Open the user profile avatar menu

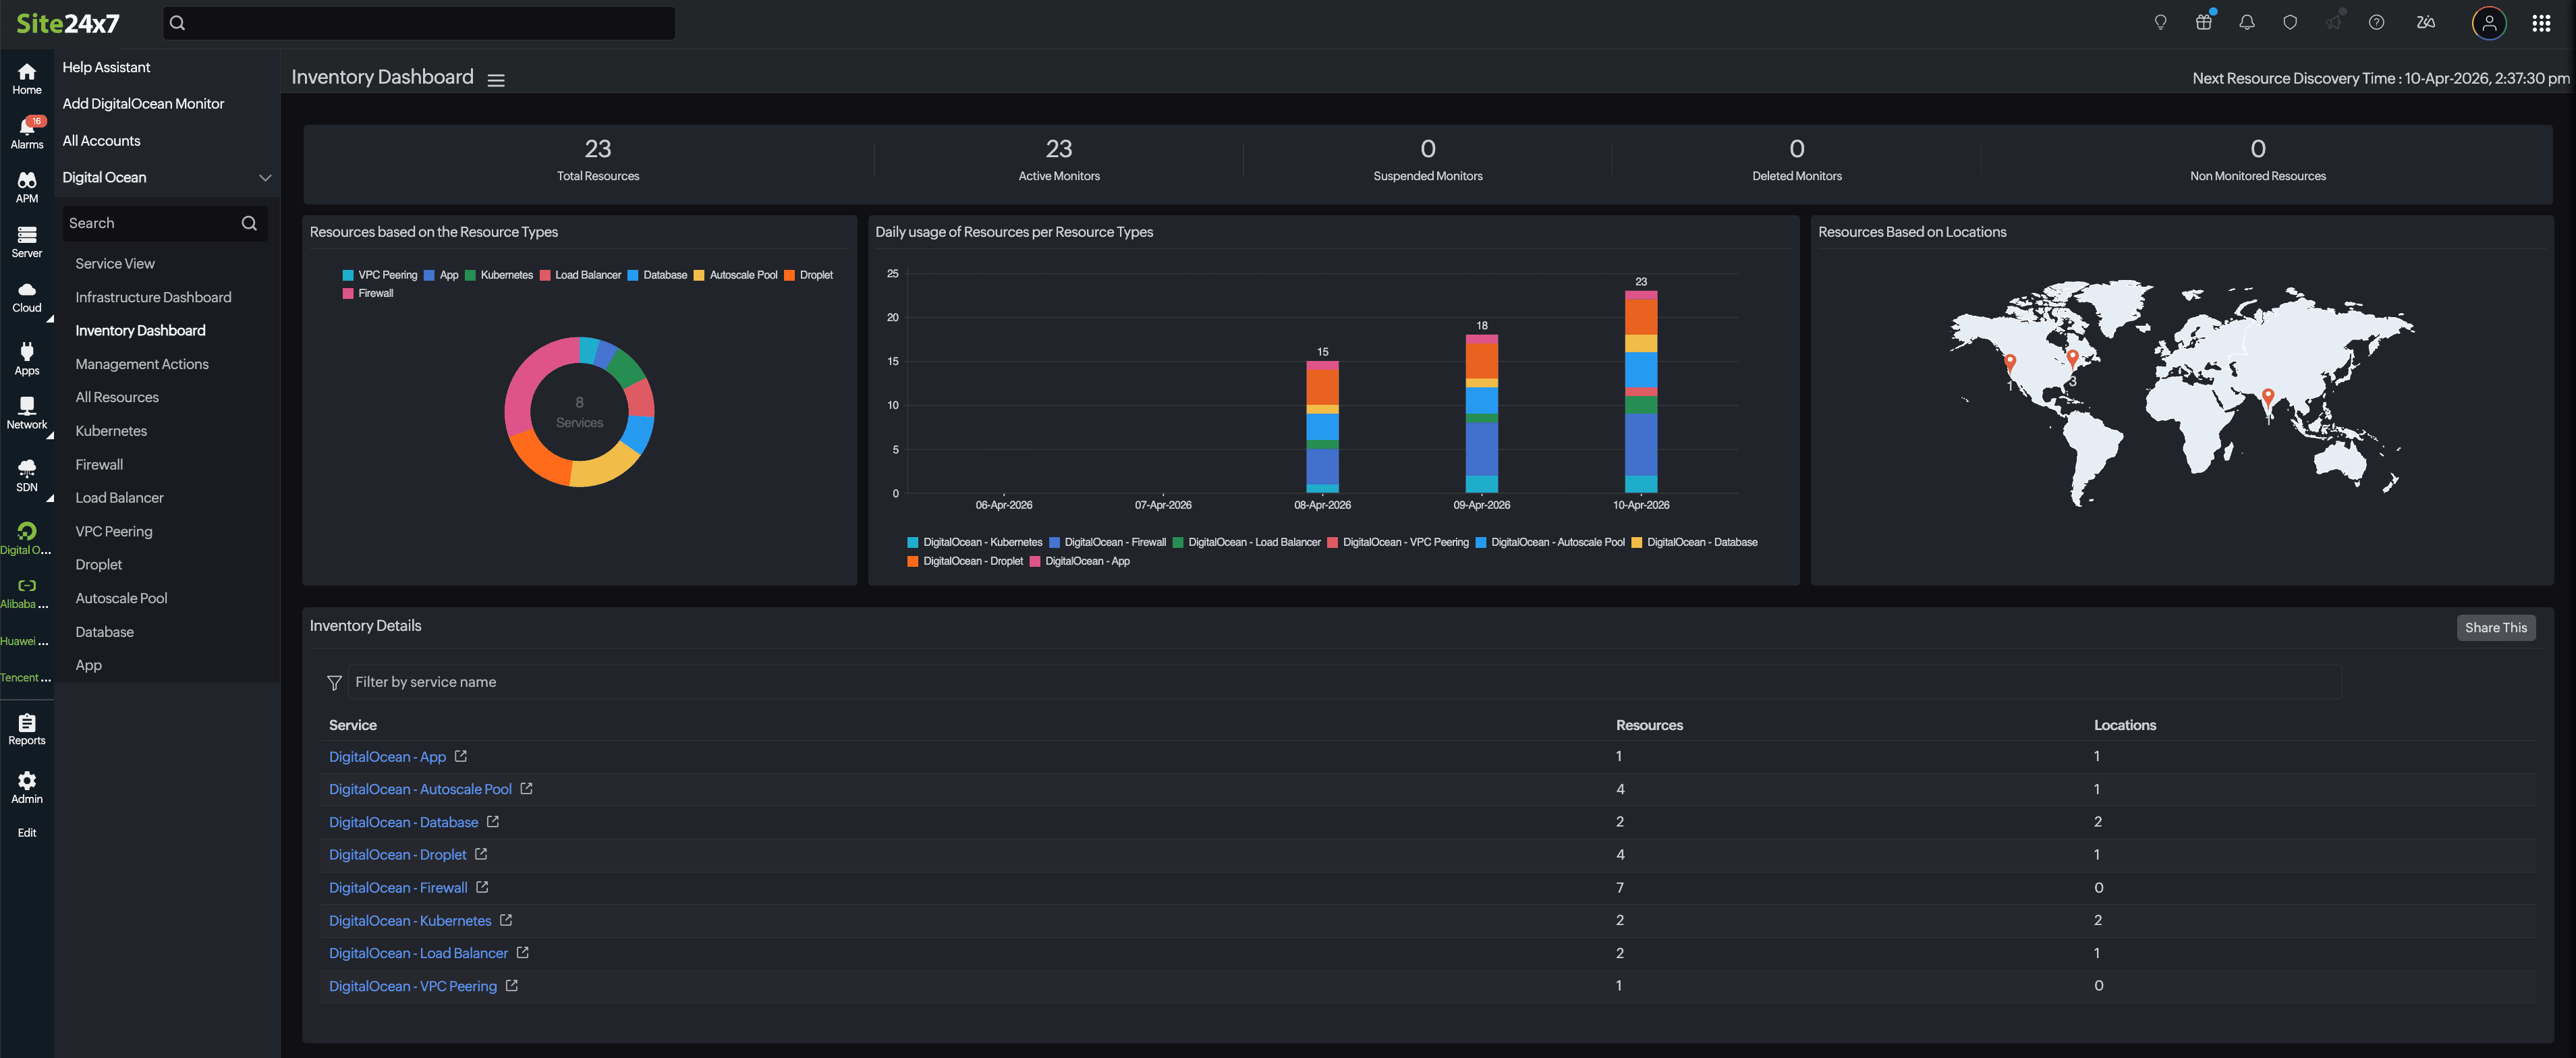coord(2489,23)
